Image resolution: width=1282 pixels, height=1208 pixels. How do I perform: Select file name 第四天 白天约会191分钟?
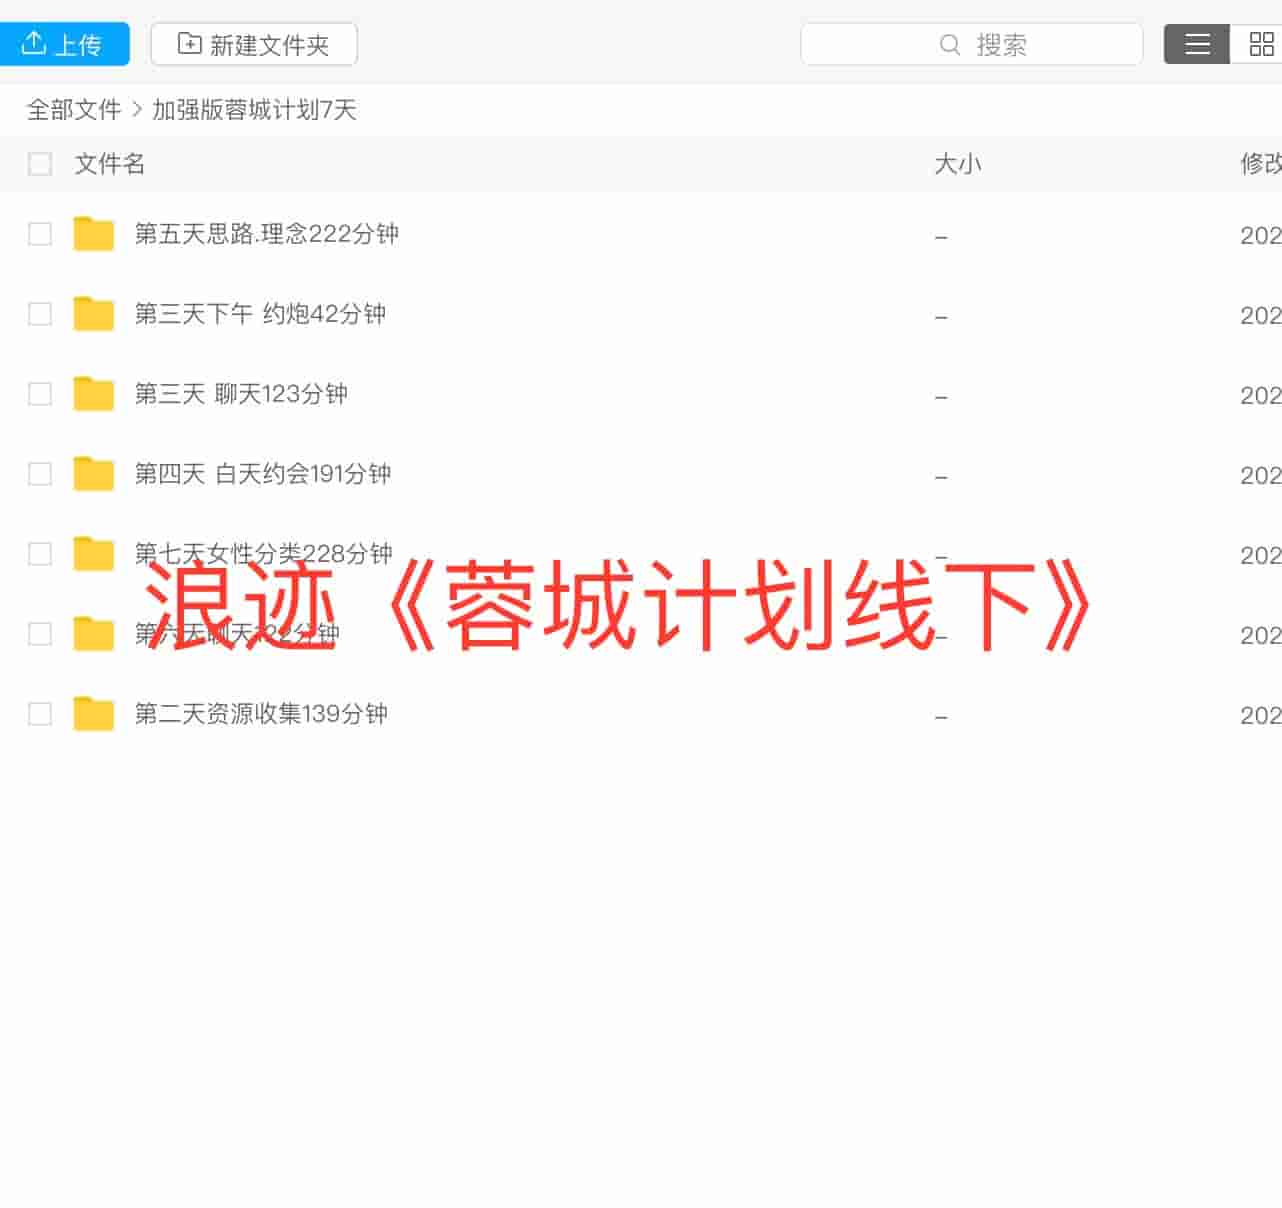click(x=263, y=474)
